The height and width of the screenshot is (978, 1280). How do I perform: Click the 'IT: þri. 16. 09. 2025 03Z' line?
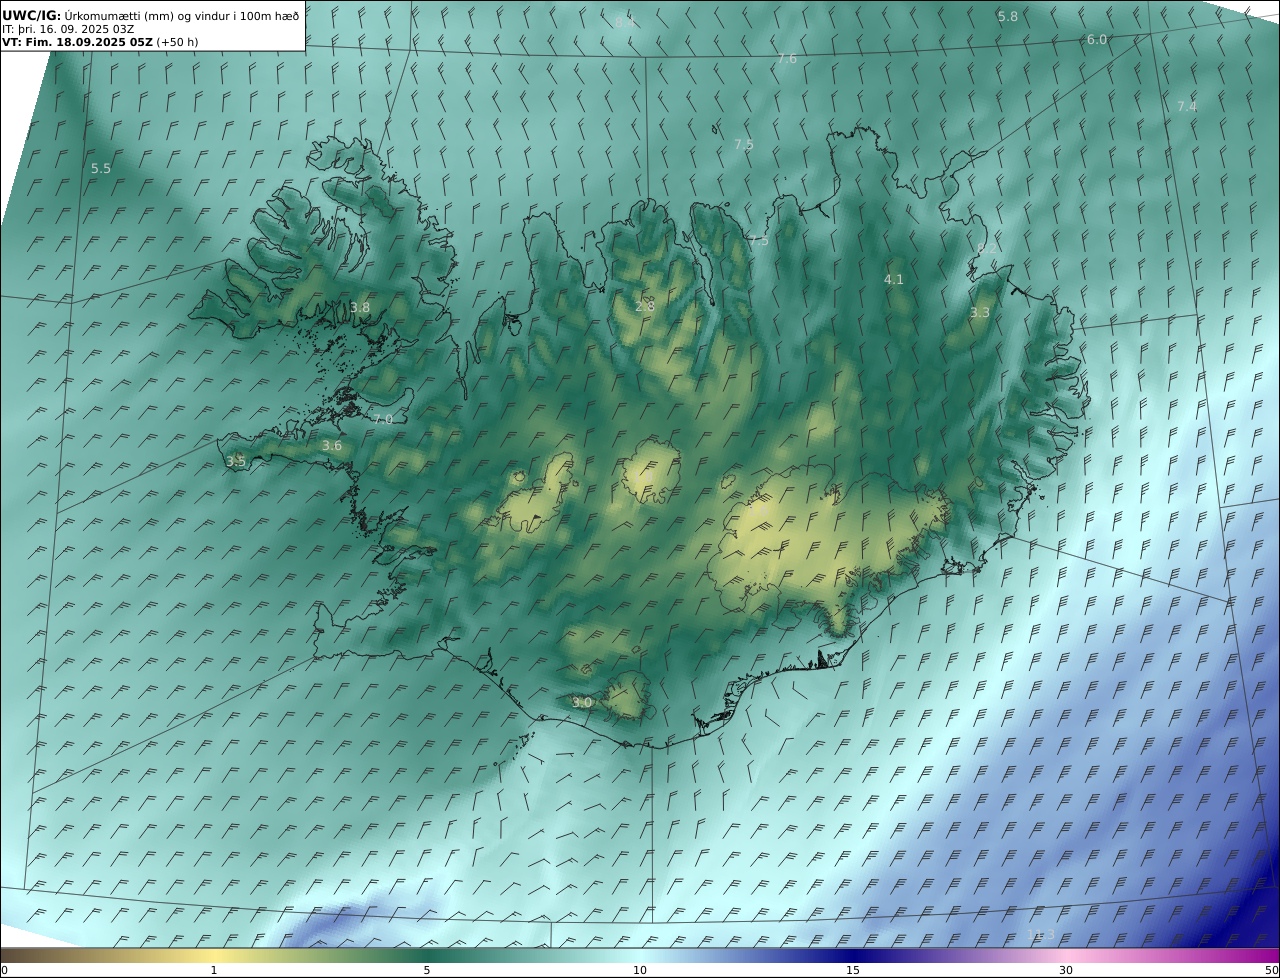click(x=69, y=29)
